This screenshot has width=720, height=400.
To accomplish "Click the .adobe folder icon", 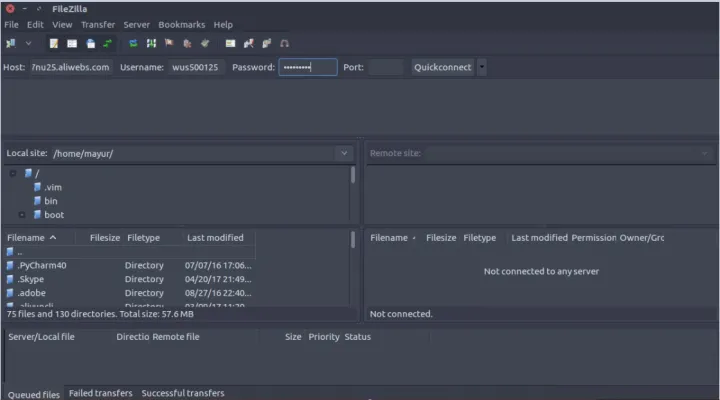I will tap(10, 293).
